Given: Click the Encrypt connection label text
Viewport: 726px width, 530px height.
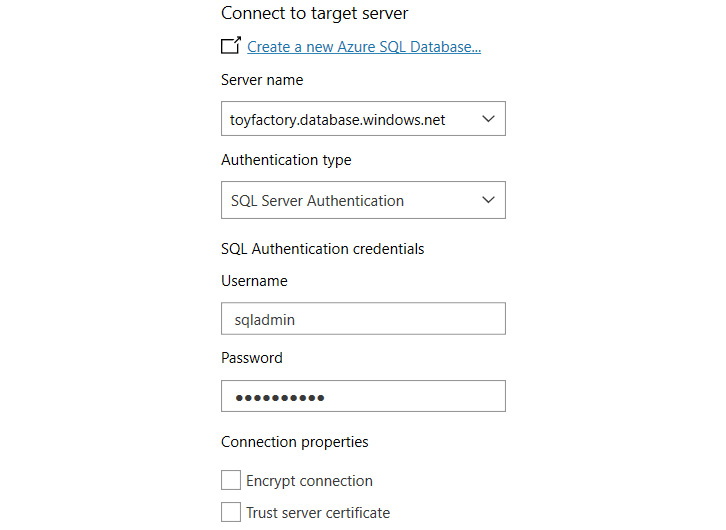Looking at the screenshot, I should click(x=309, y=481).
